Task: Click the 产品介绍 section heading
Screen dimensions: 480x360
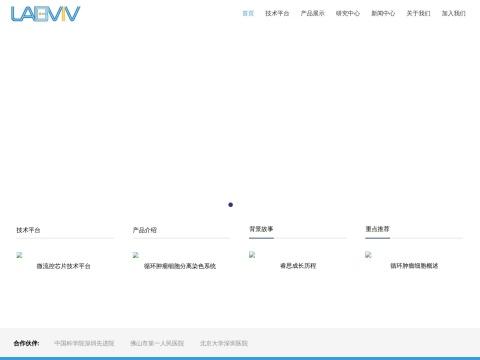Action: (145, 230)
